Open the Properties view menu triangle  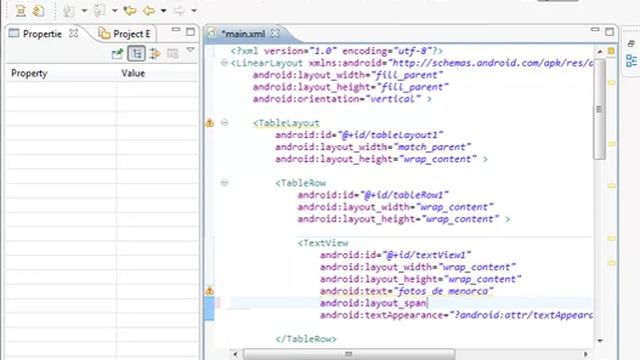pos(190,50)
